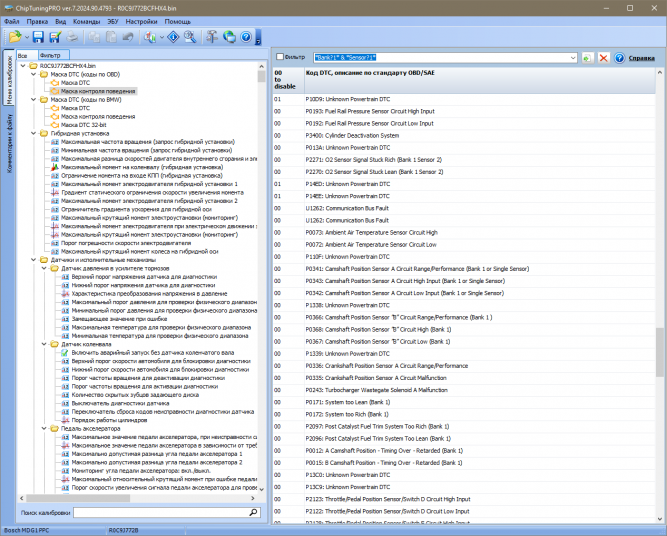Screen dimensions: 667x536
Task: Collapse the Гибридная установка folder
Action: pos(34,133)
